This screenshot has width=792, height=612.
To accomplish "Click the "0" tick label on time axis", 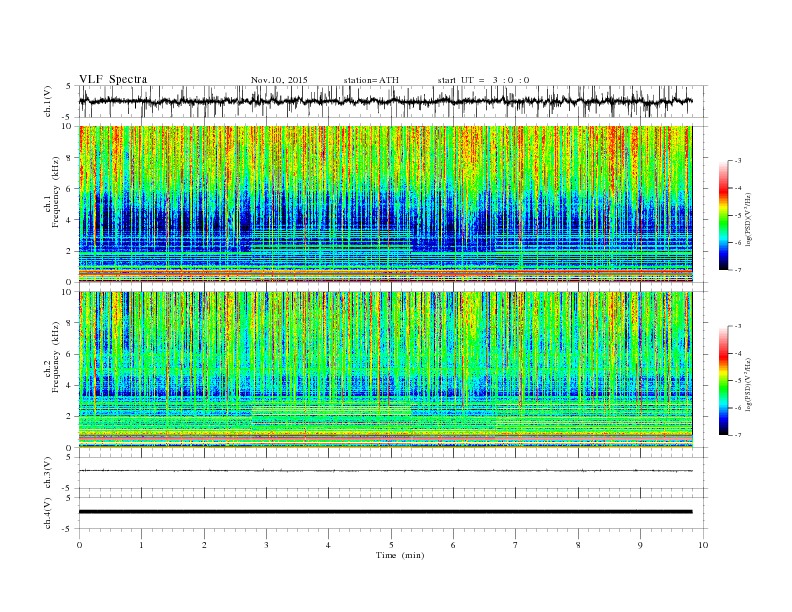I will point(79,545).
